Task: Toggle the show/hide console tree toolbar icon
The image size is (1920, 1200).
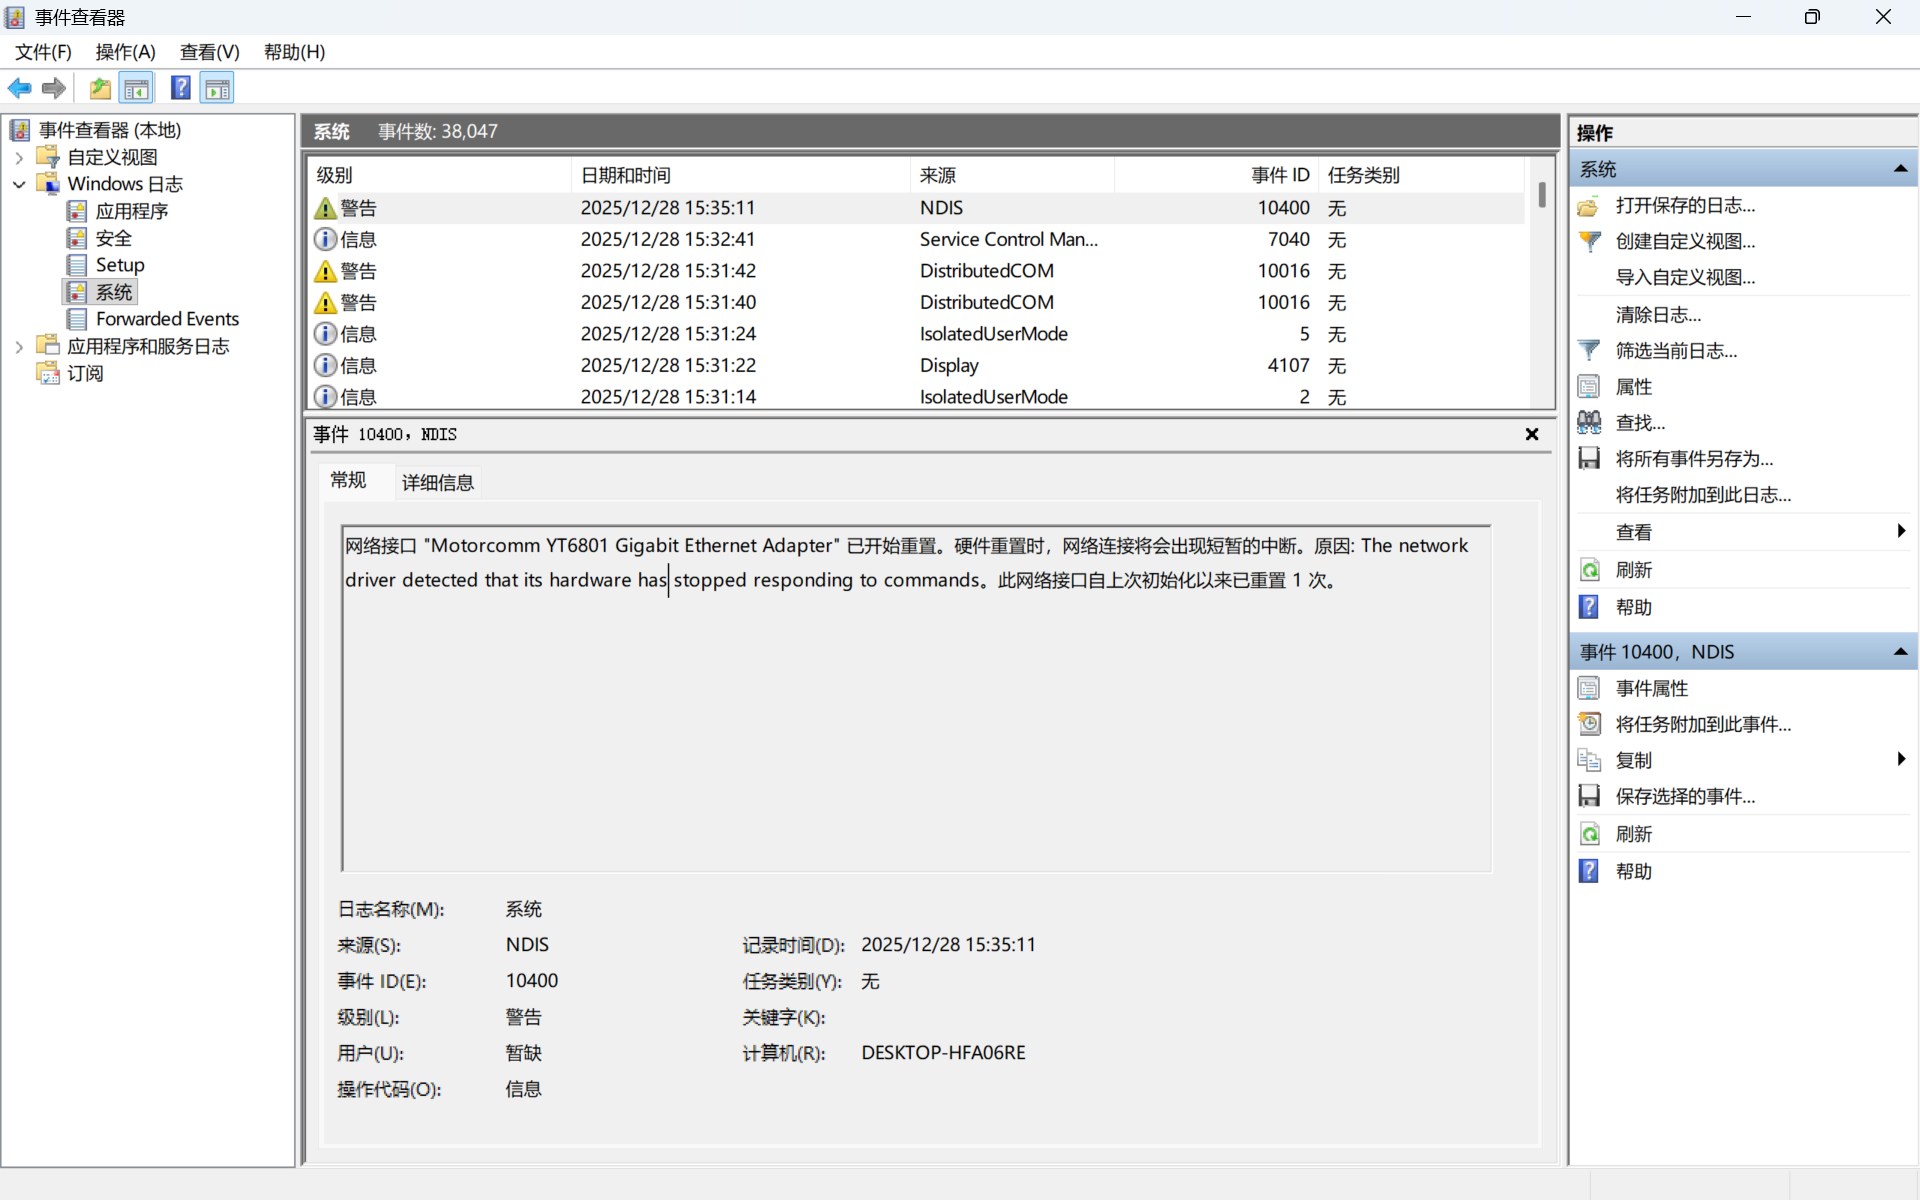Action: 137,88
